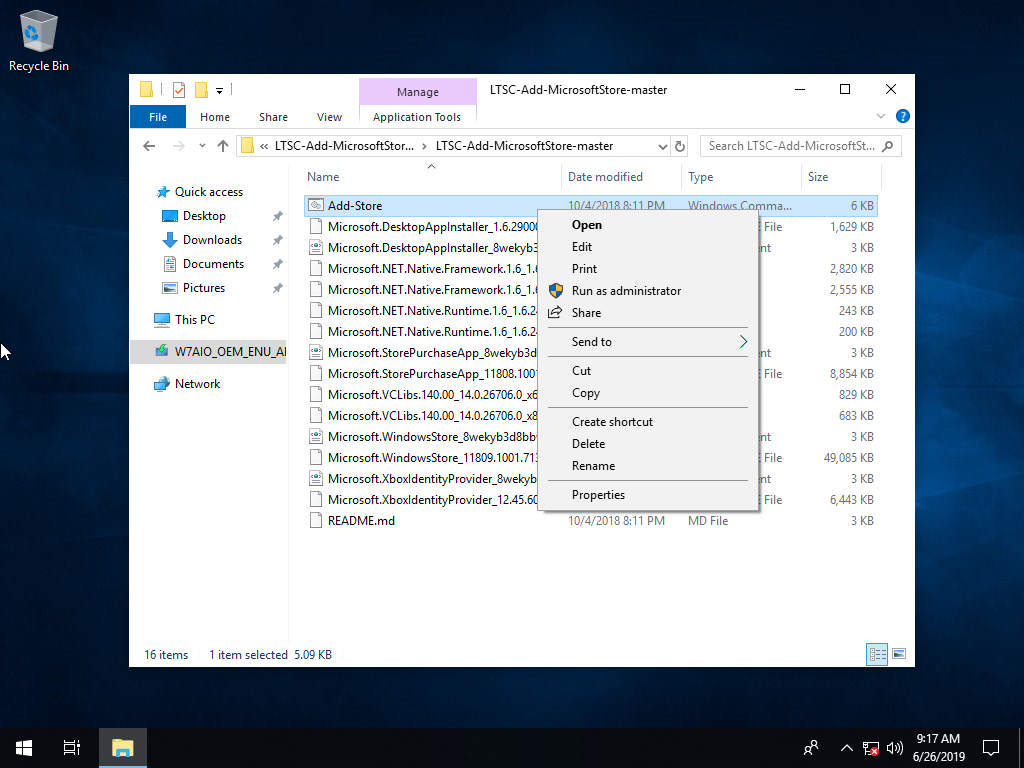Choose Rename from the context menu
Image resolution: width=1024 pixels, height=768 pixels.
click(x=648, y=466)
